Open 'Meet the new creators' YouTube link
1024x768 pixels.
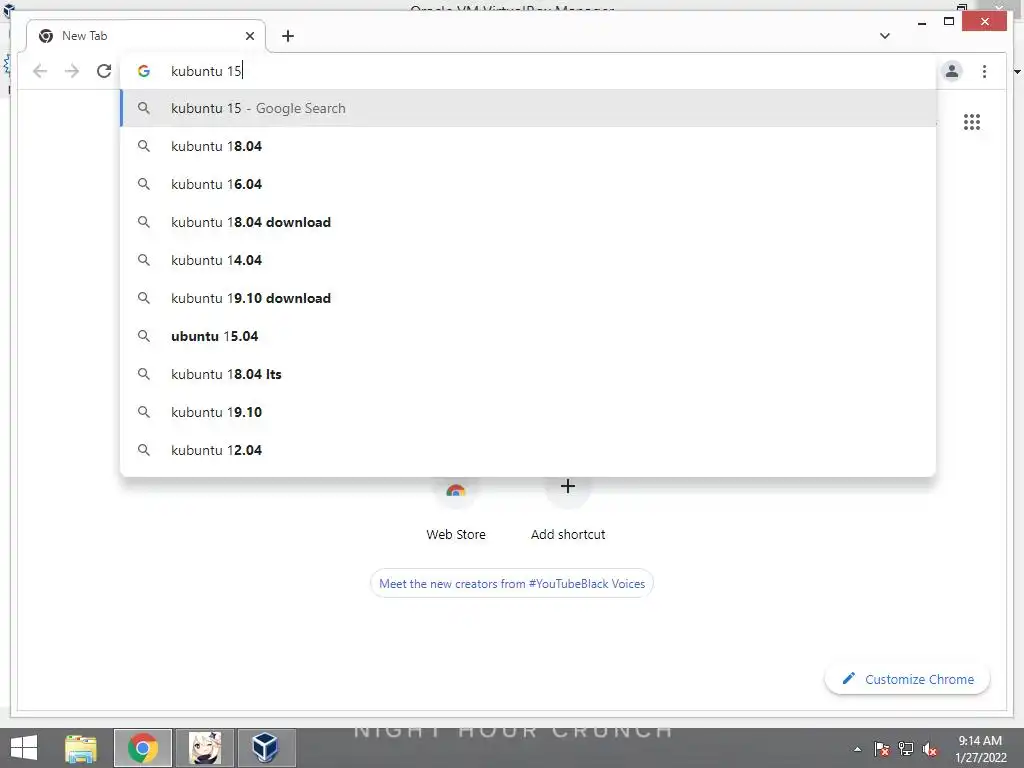(x=512, y=584)
